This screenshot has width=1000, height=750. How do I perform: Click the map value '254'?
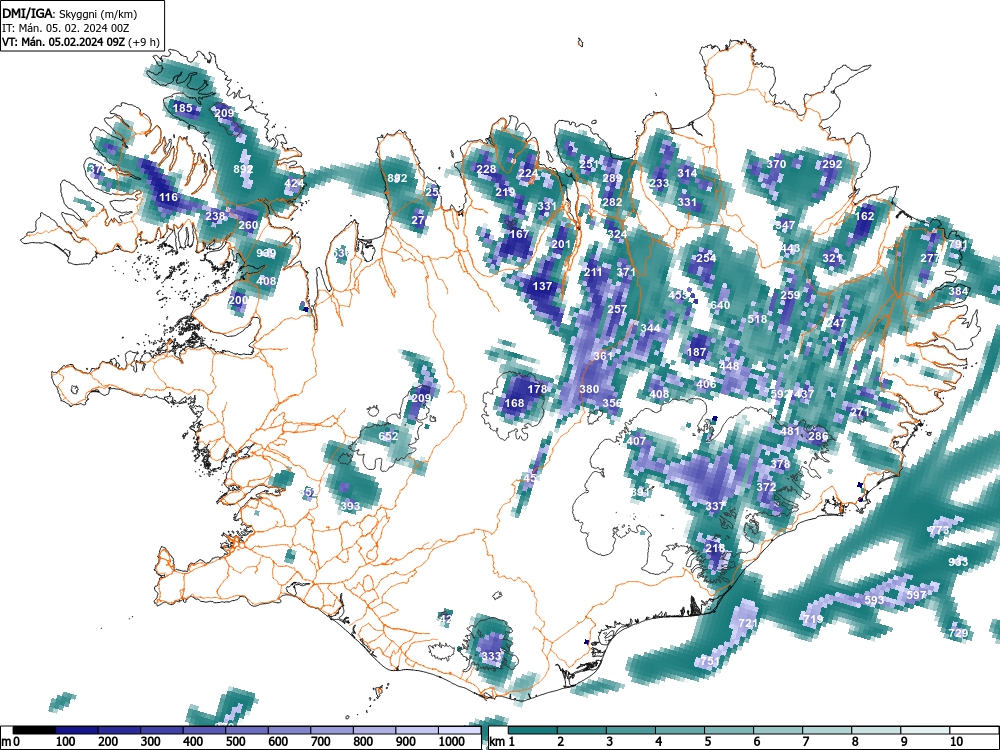pyautogui.click(x=706, y=258)
